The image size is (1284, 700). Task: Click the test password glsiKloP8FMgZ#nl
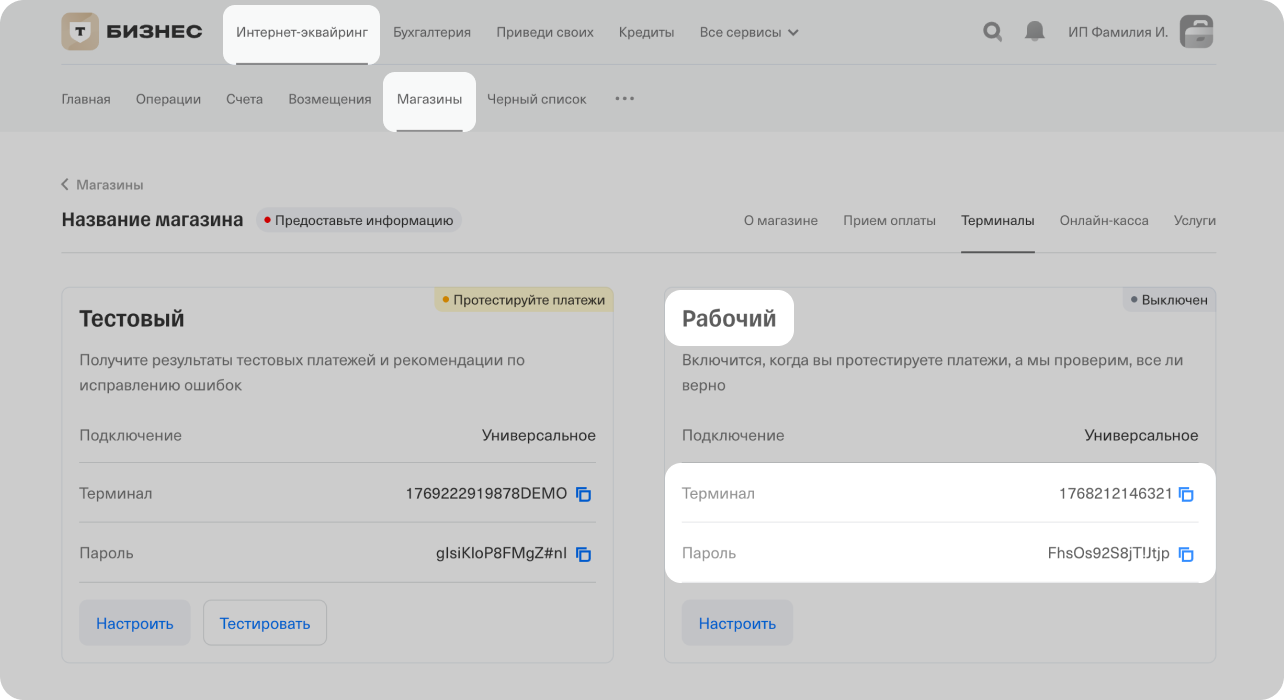(501, 554)
